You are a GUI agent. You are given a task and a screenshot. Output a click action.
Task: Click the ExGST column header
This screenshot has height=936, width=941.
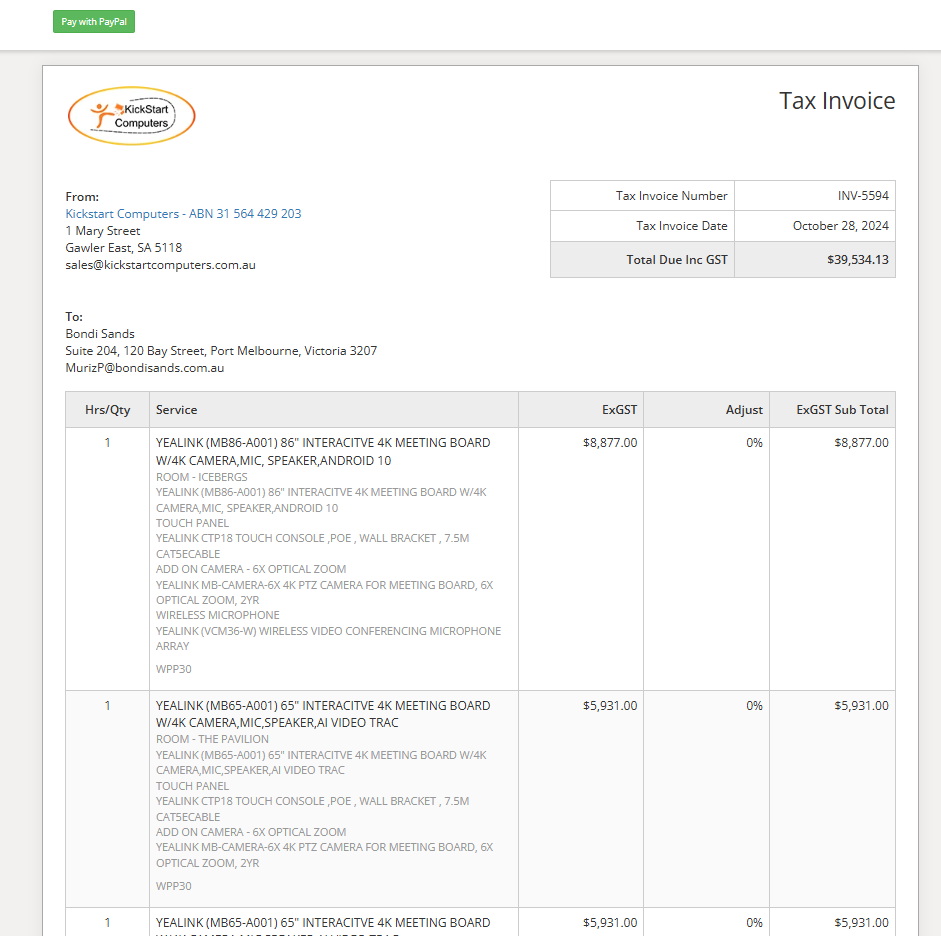[x=619, y=409]
